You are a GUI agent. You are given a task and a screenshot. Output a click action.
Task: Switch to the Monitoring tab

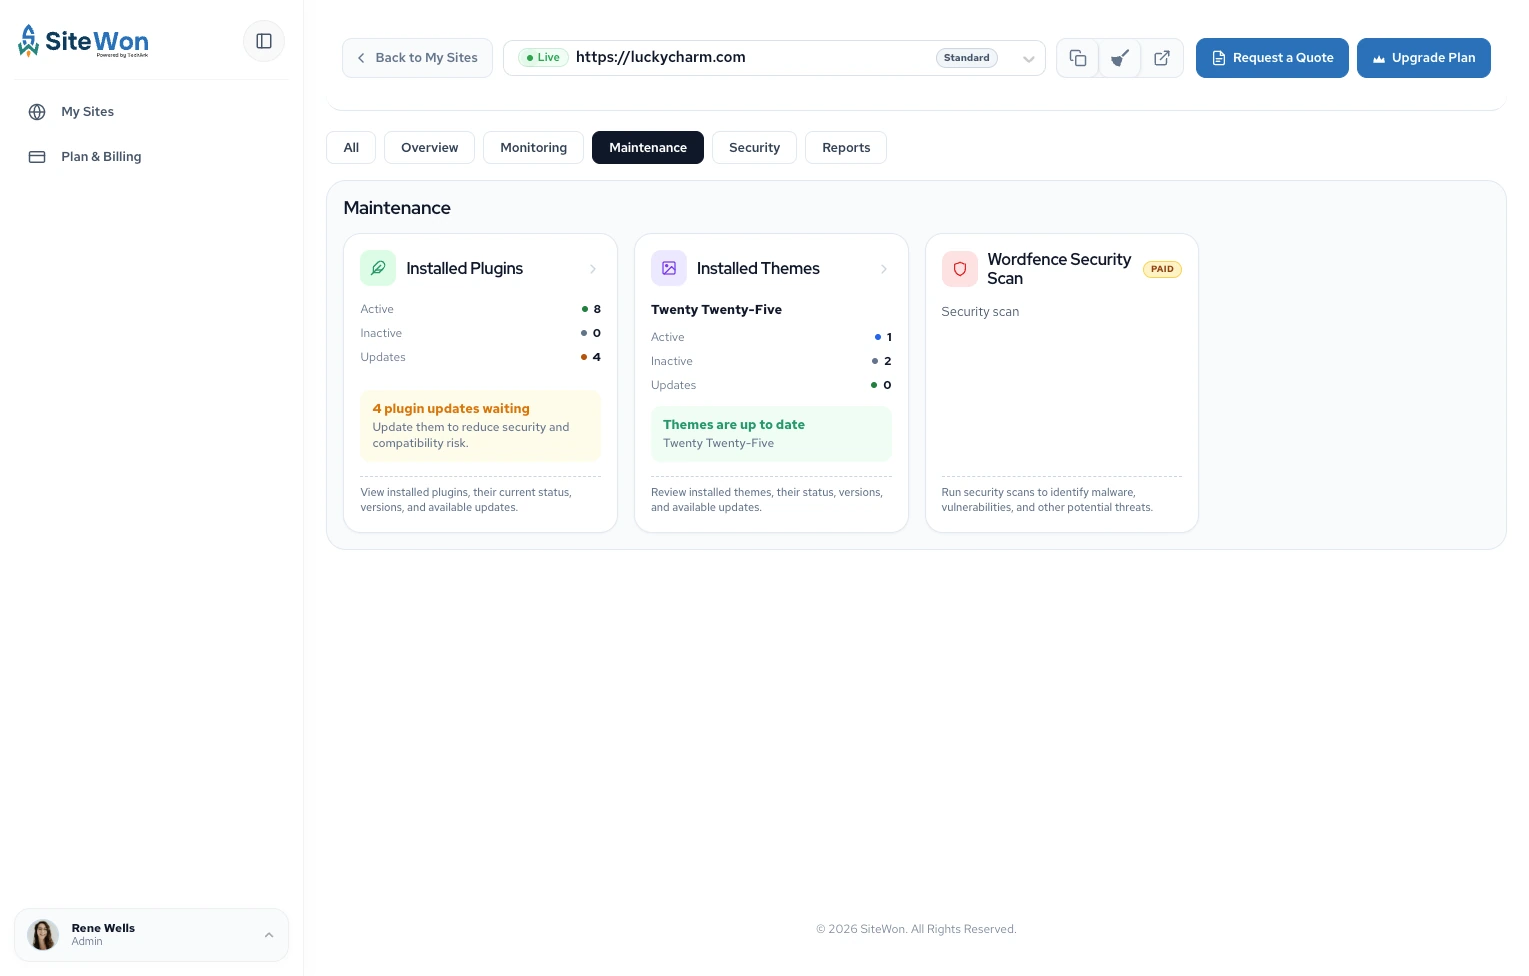point(534,147)
